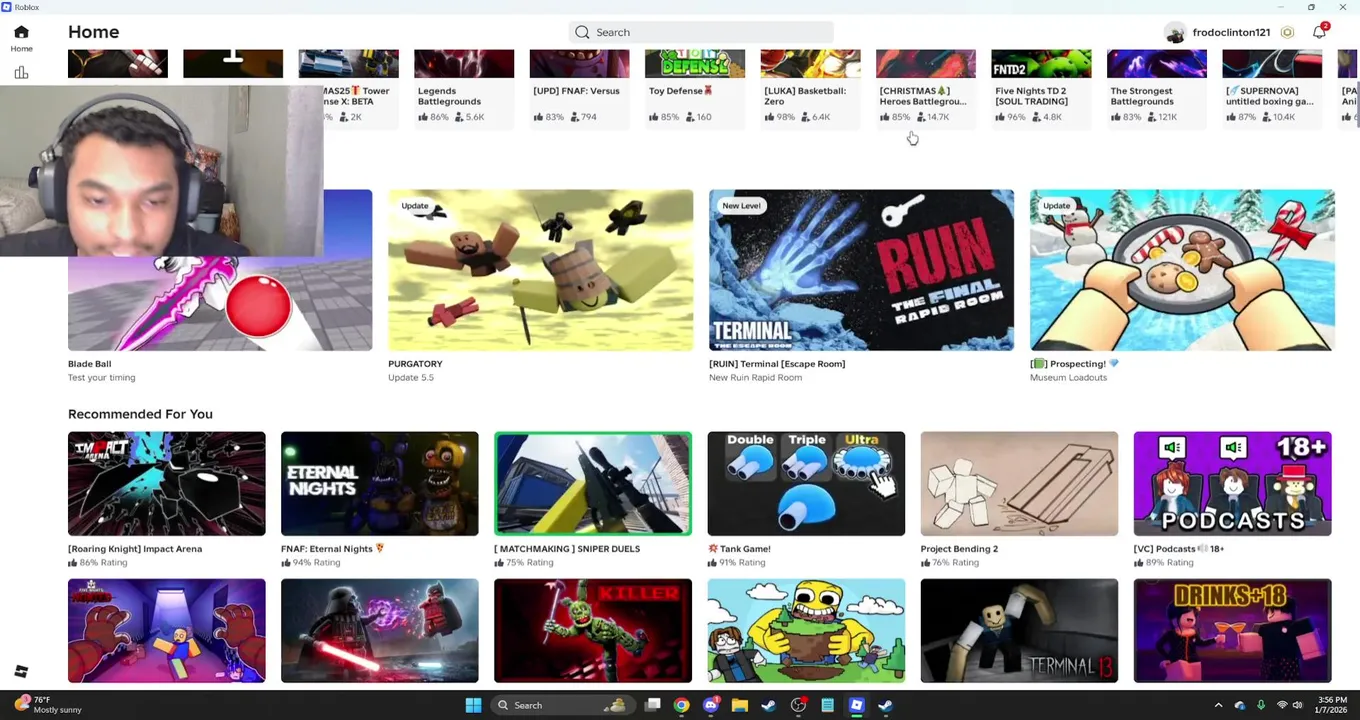The height and width of the screenshot is (720, 1360).
Task: Open the Project Bending 2 thumbnail
Action: click(x=1019, y=483)
